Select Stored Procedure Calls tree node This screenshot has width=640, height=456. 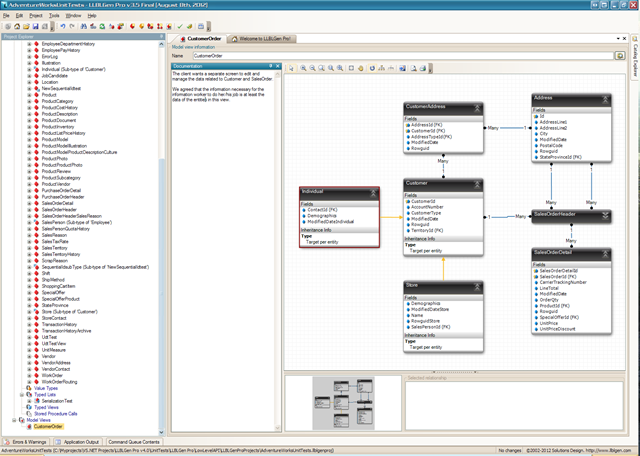click(56, 414)
